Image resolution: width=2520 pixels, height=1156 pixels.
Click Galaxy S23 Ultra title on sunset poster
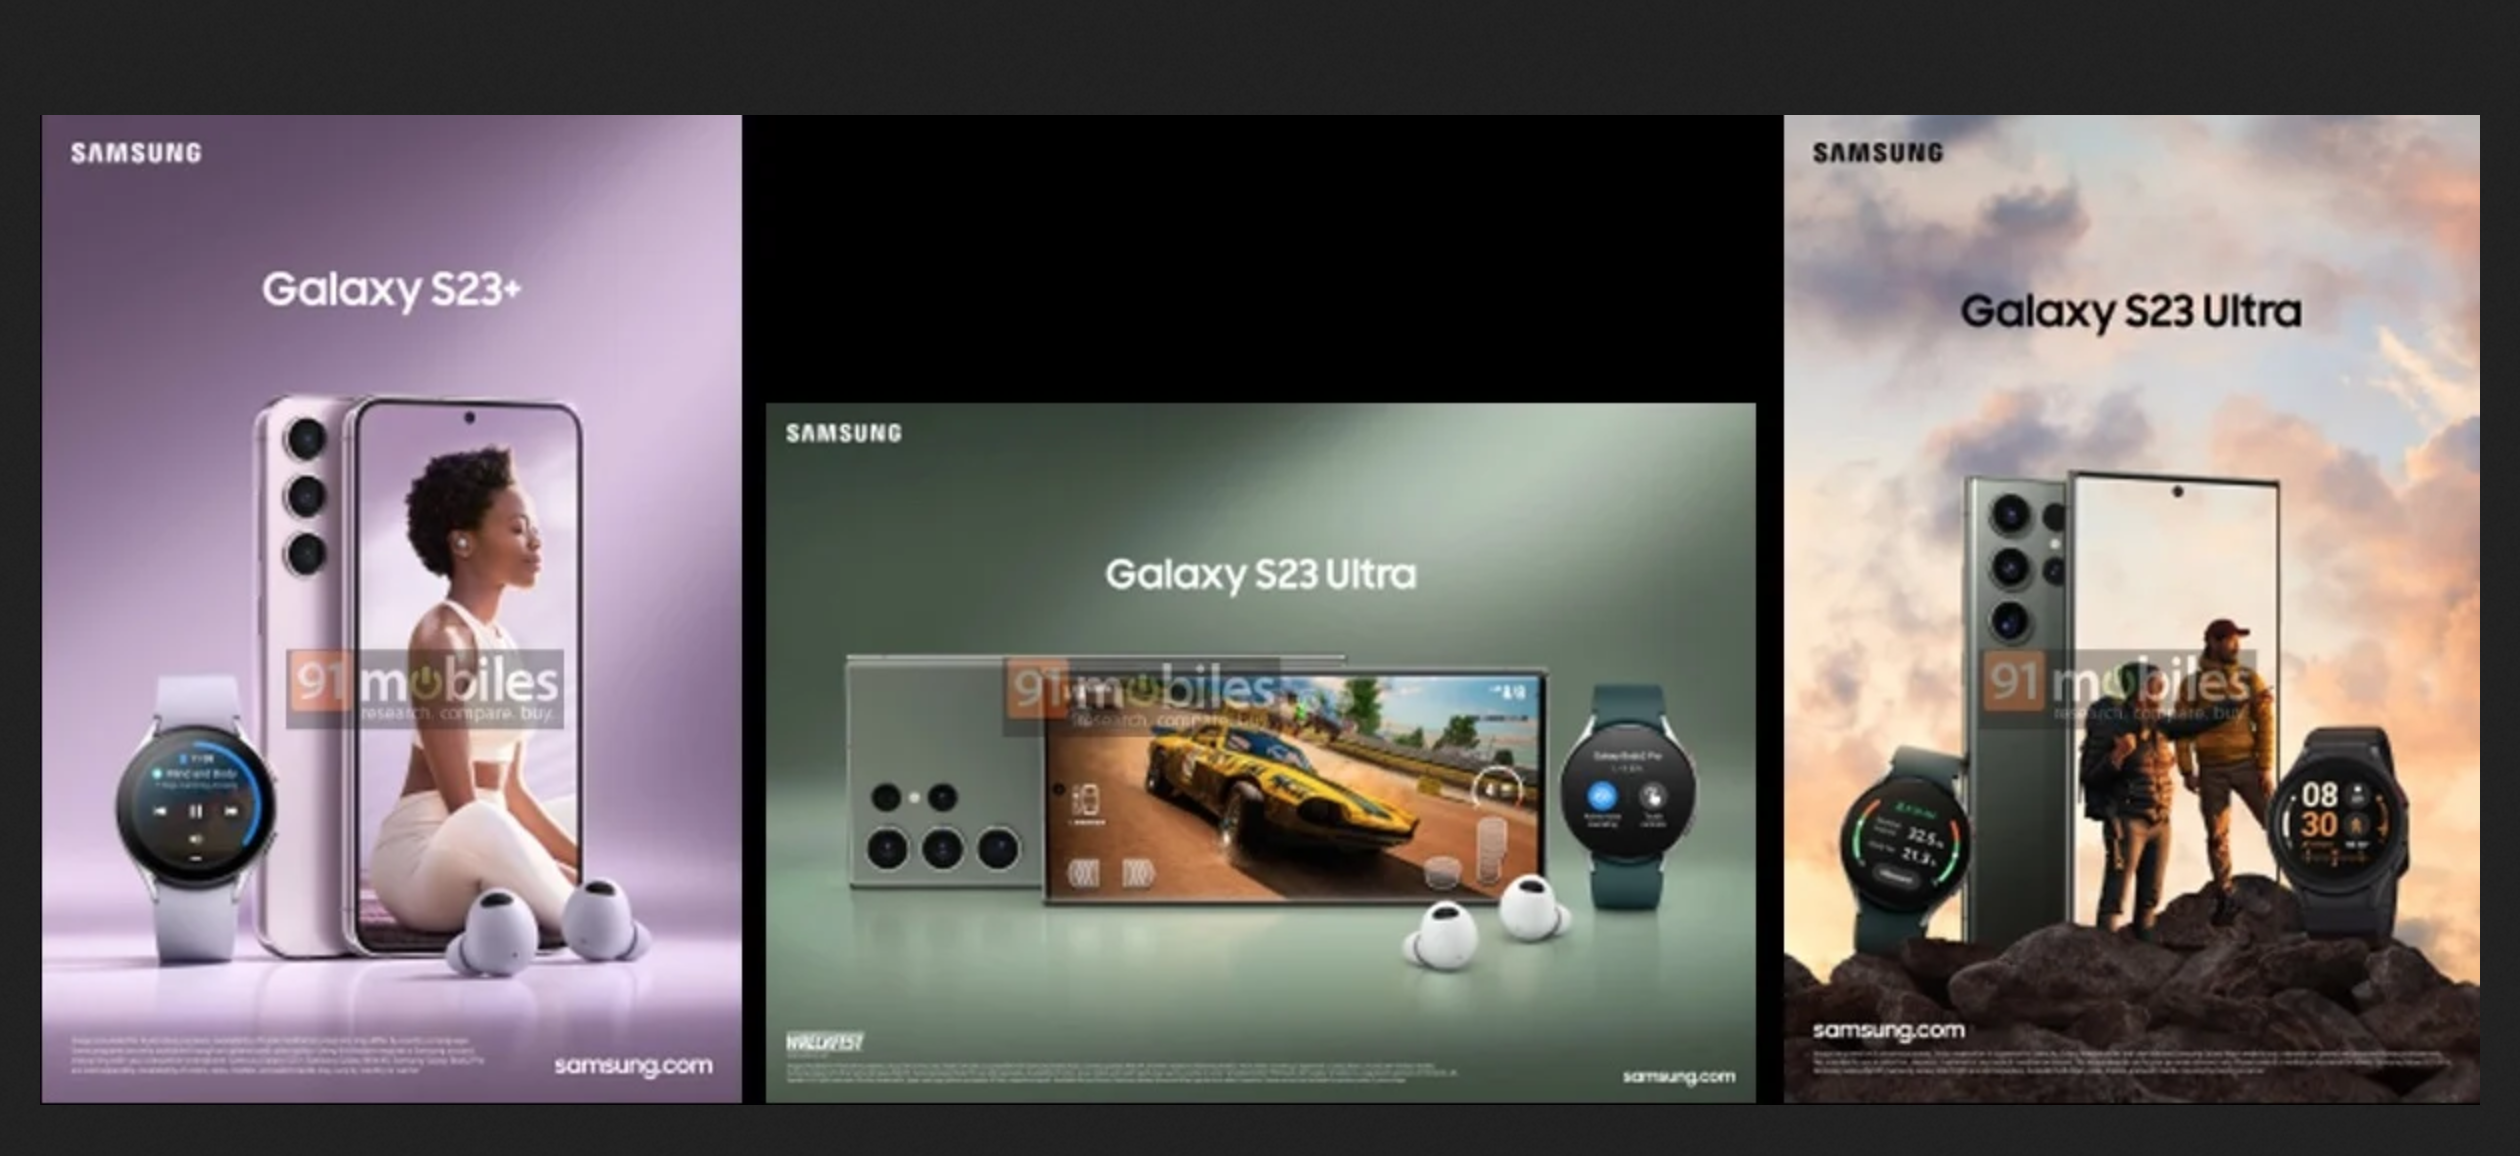[2130, 311]
